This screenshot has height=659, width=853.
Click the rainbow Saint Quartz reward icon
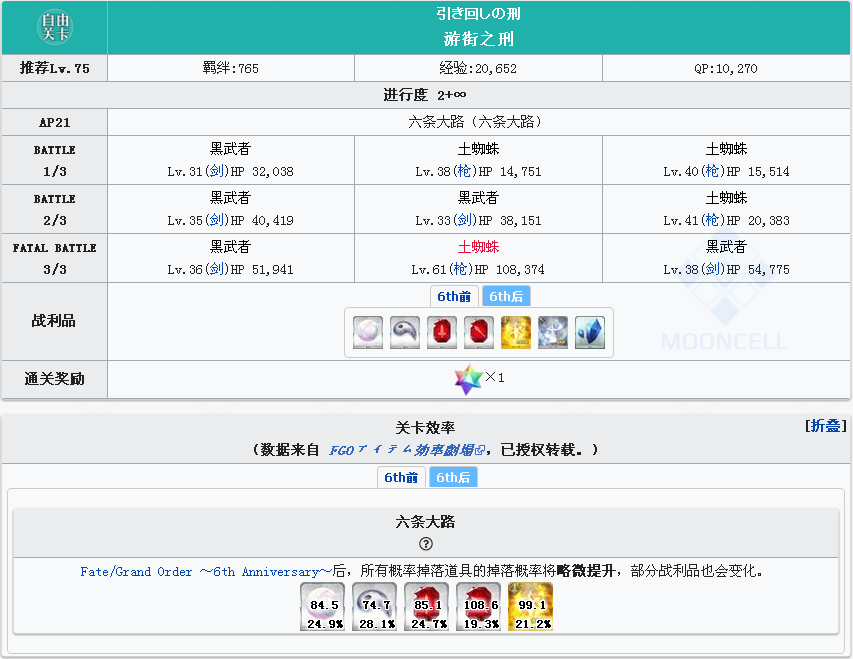point(467,379)
